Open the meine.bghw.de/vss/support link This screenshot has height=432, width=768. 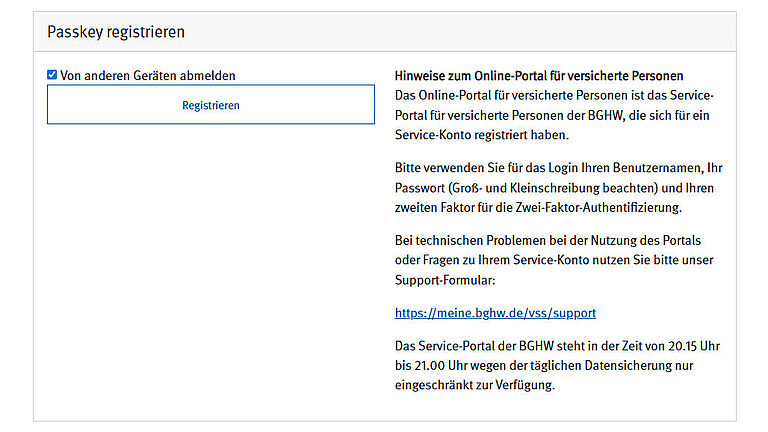(495, 313)
